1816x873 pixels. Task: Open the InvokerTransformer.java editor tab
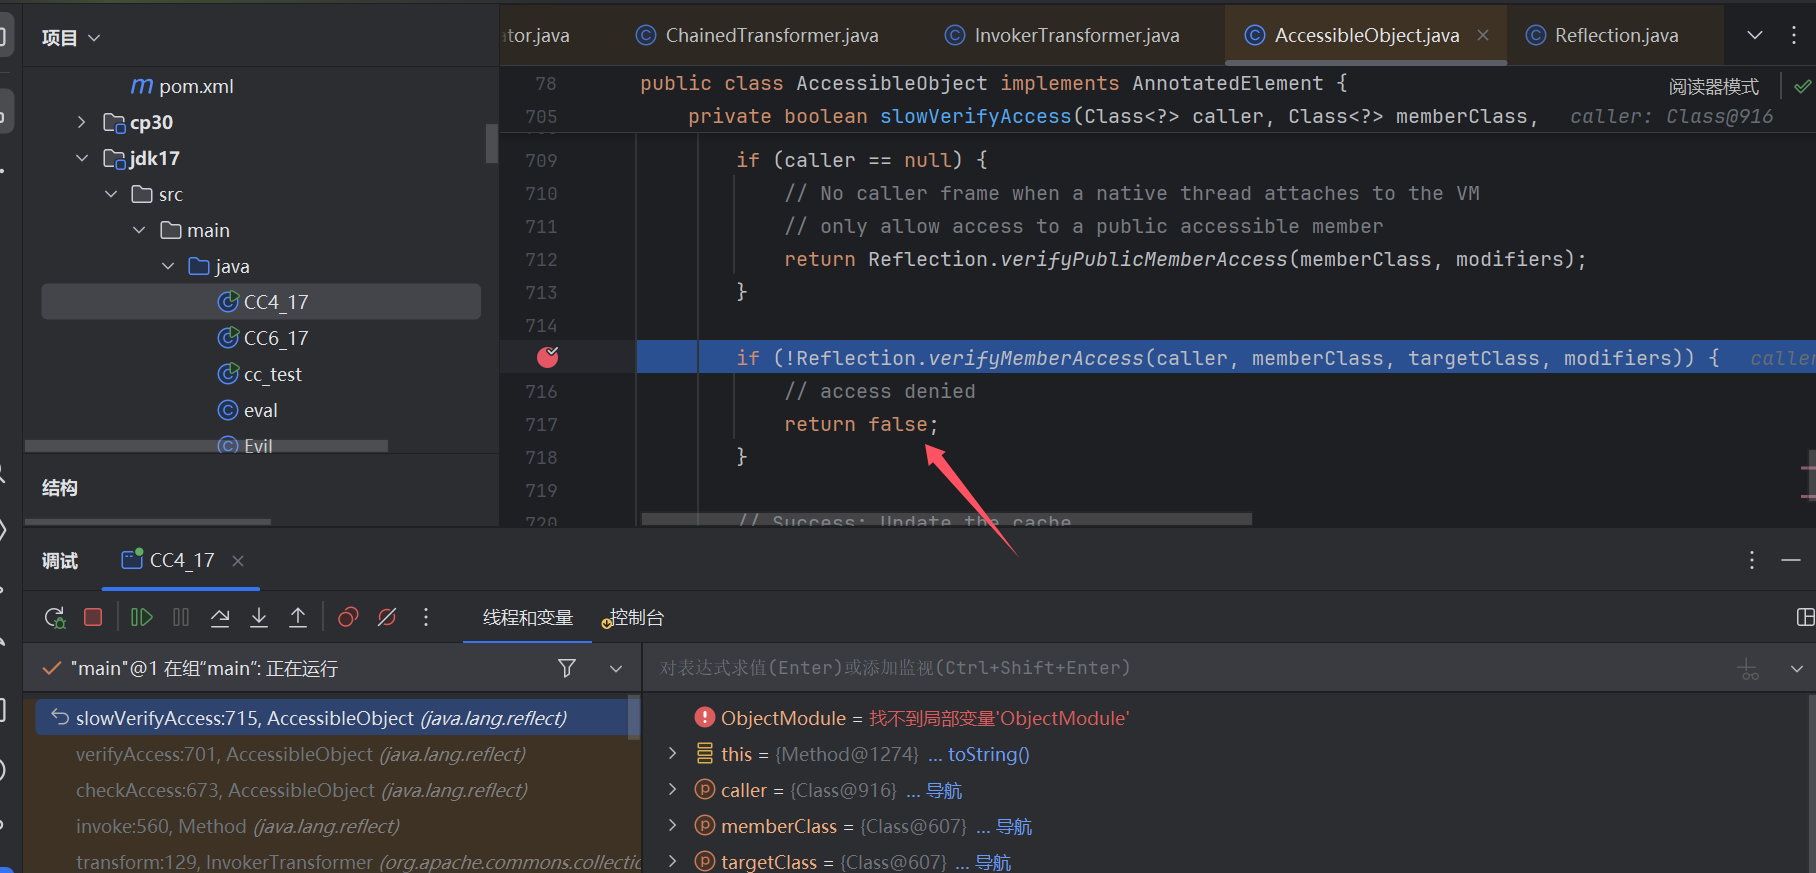1062,36
